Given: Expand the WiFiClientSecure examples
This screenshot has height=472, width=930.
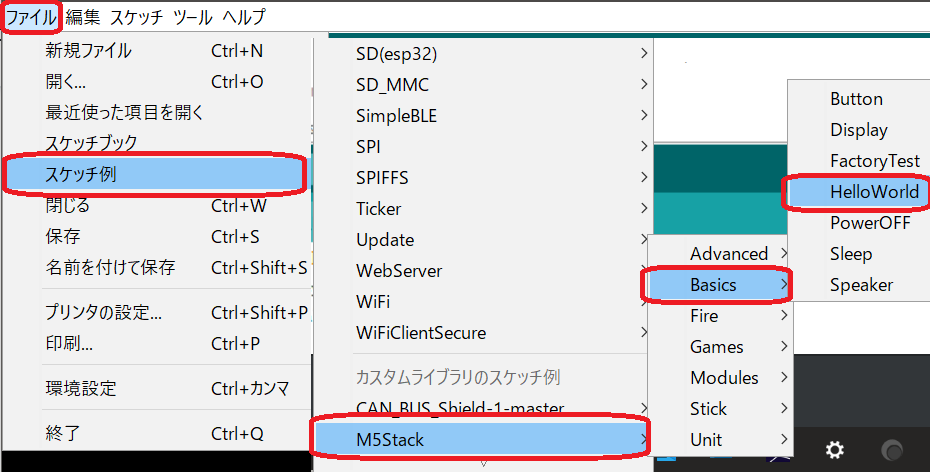Looking at the screenshot, I should coord(420,333).
